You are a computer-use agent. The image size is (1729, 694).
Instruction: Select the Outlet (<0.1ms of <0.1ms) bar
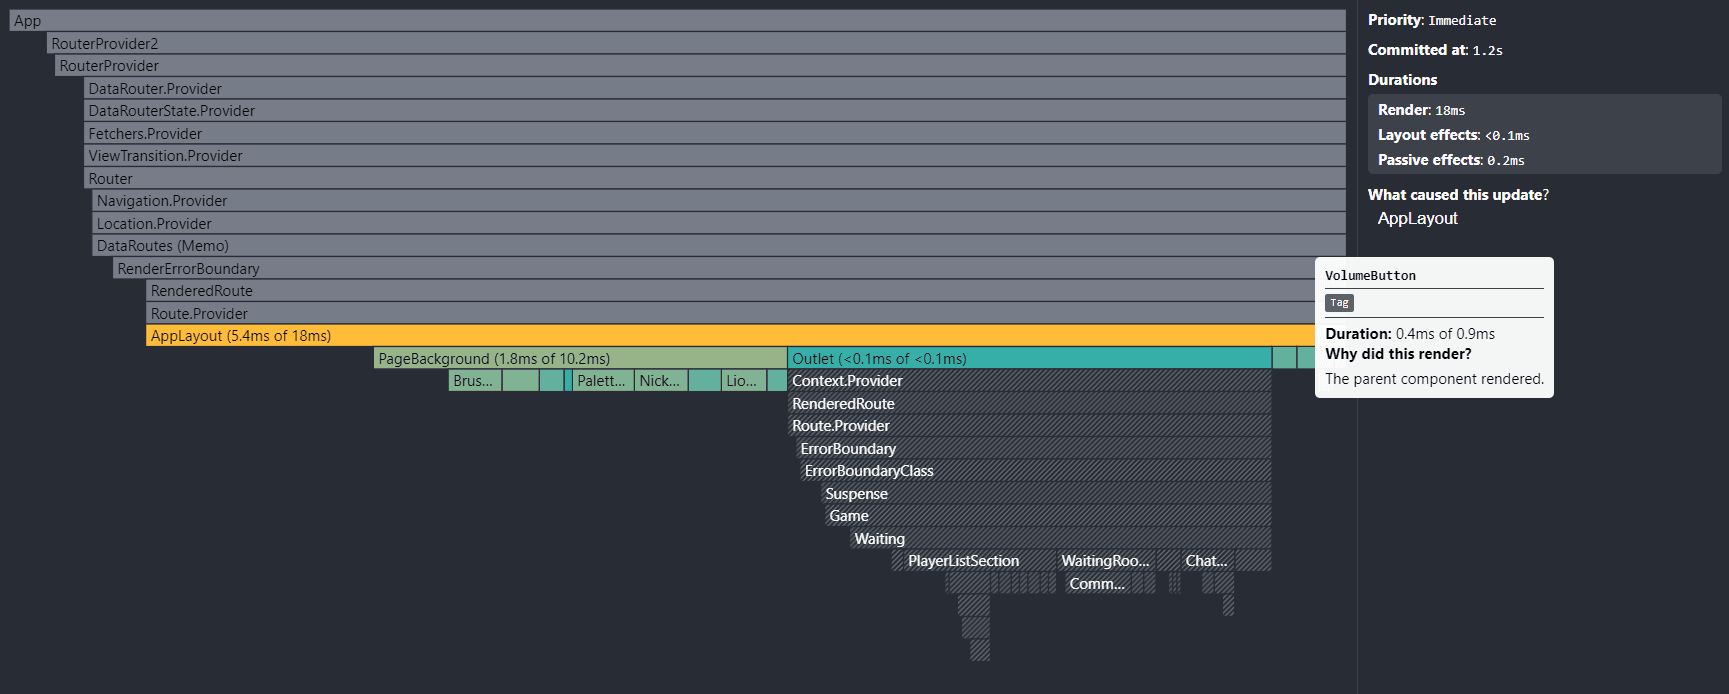[x=1029, y=358]
